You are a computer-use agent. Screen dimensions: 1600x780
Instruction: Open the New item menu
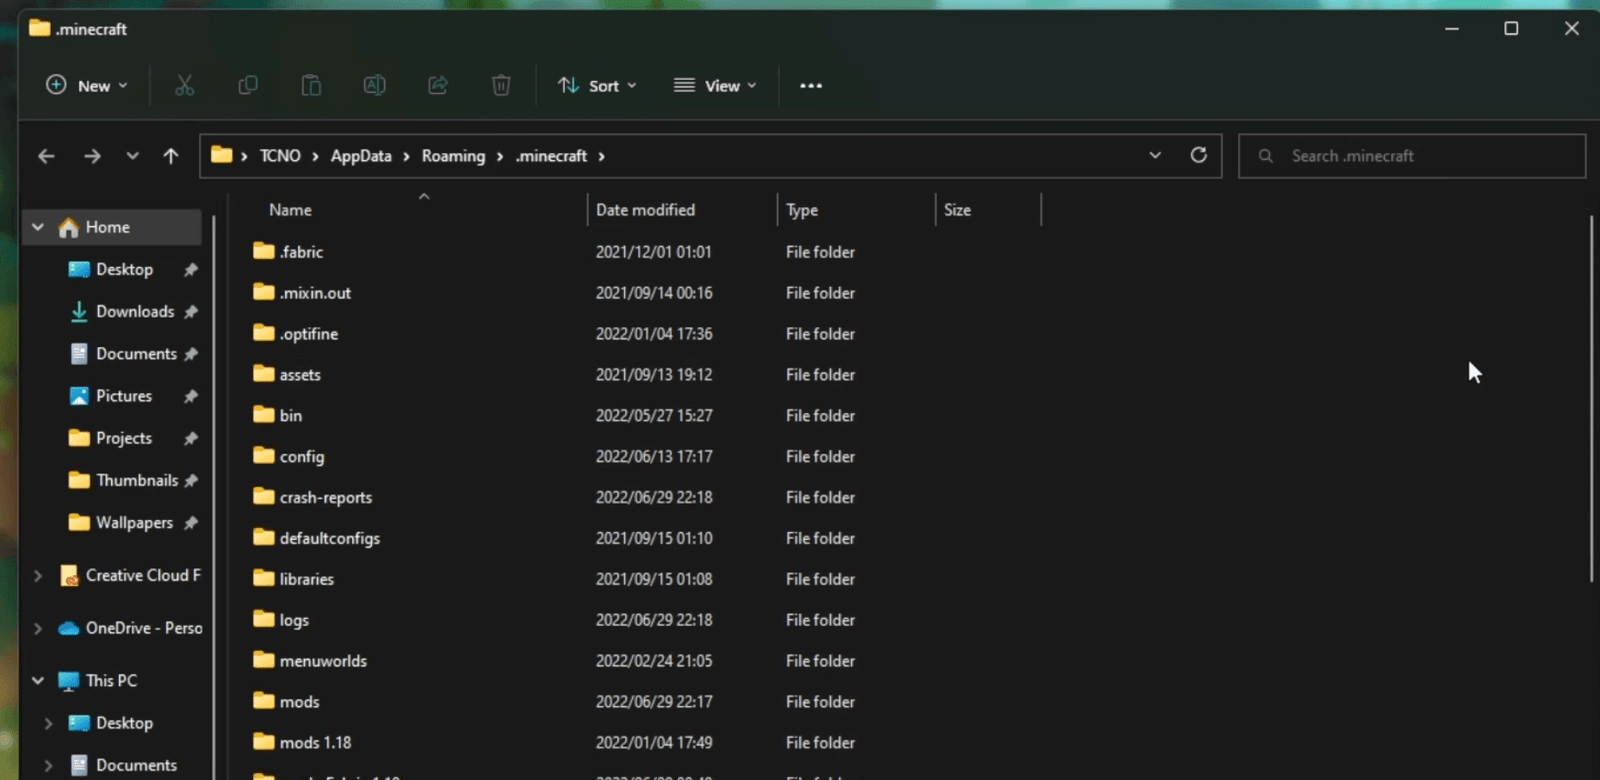[87, 86]
